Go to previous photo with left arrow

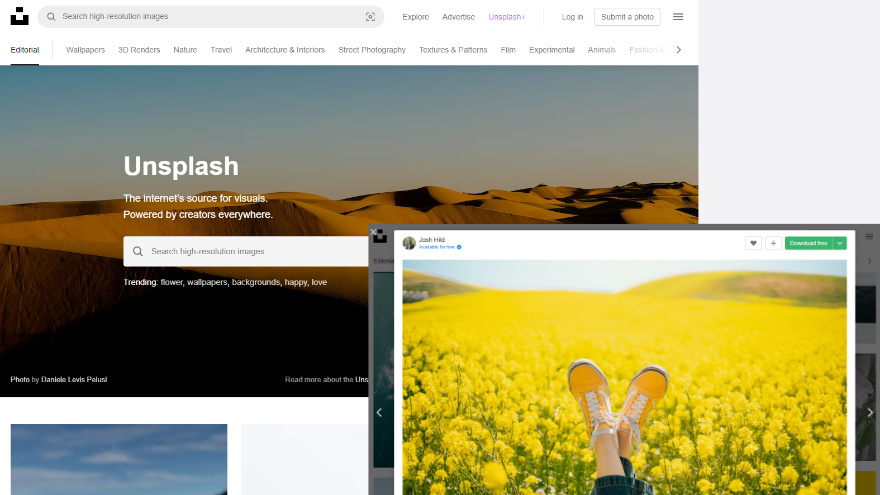pos(379,412)
